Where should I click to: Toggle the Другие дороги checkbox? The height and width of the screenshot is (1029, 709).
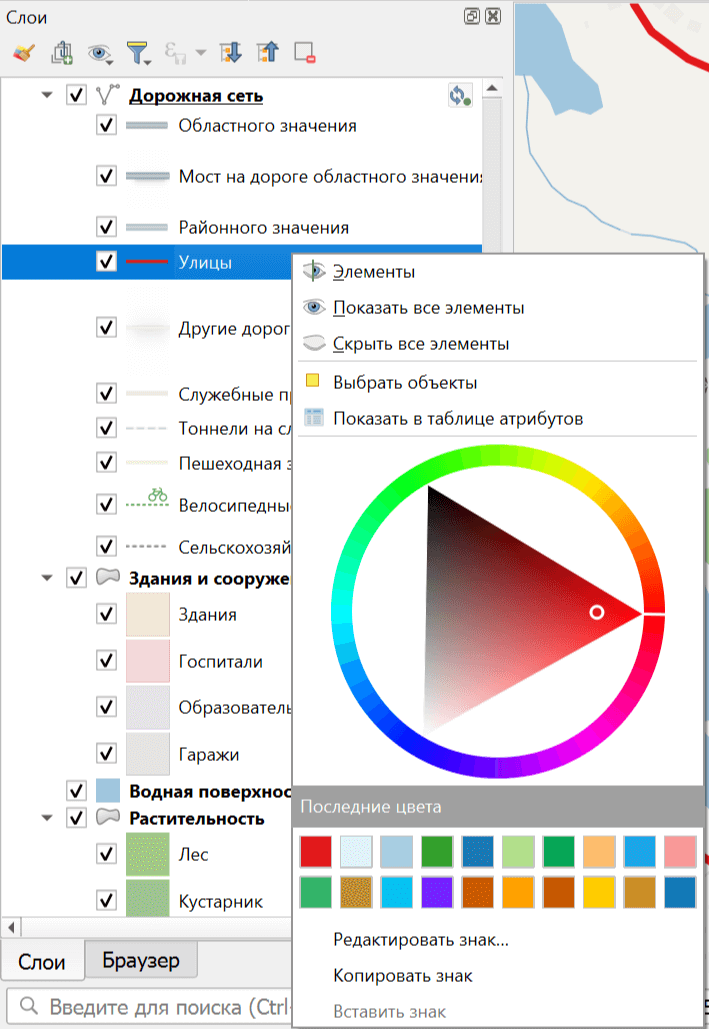click(x=106, y=327)
